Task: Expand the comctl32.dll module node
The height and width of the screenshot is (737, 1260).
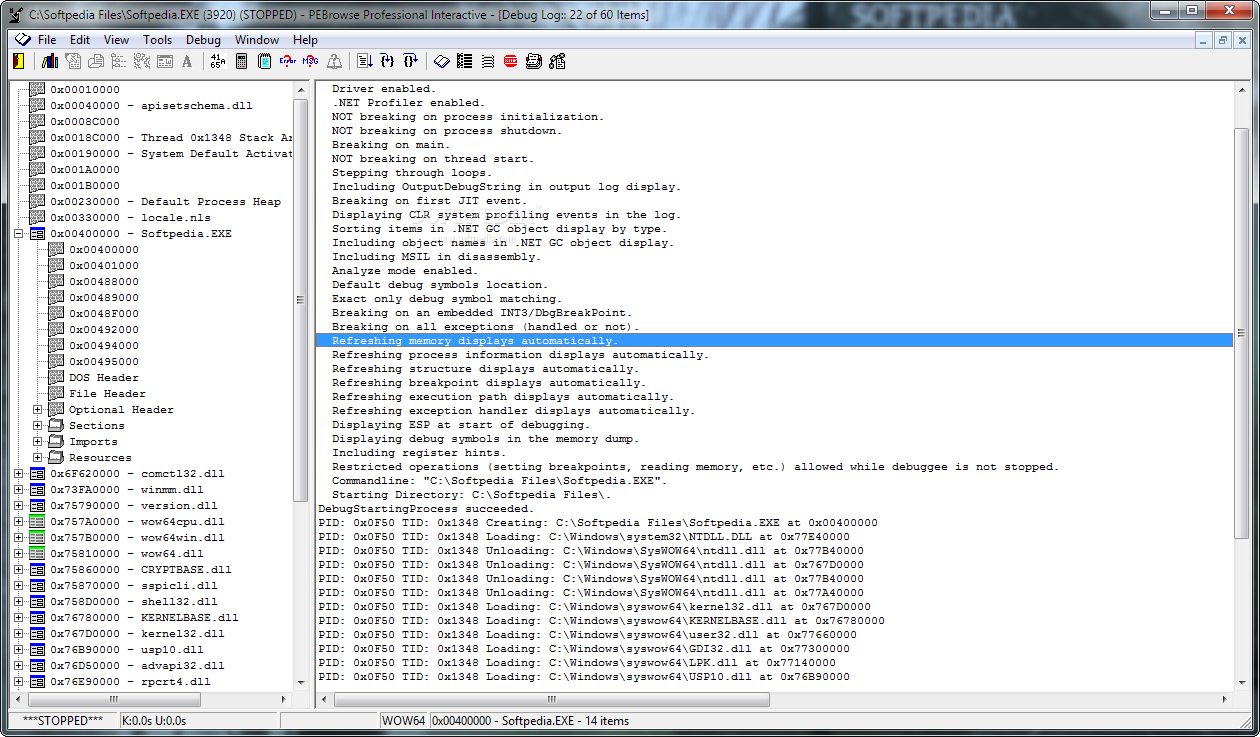Action: [x=19, y=473]
